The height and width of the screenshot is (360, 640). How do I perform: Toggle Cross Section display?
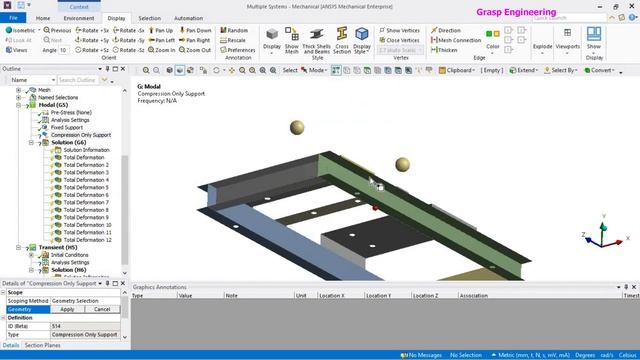342,40
